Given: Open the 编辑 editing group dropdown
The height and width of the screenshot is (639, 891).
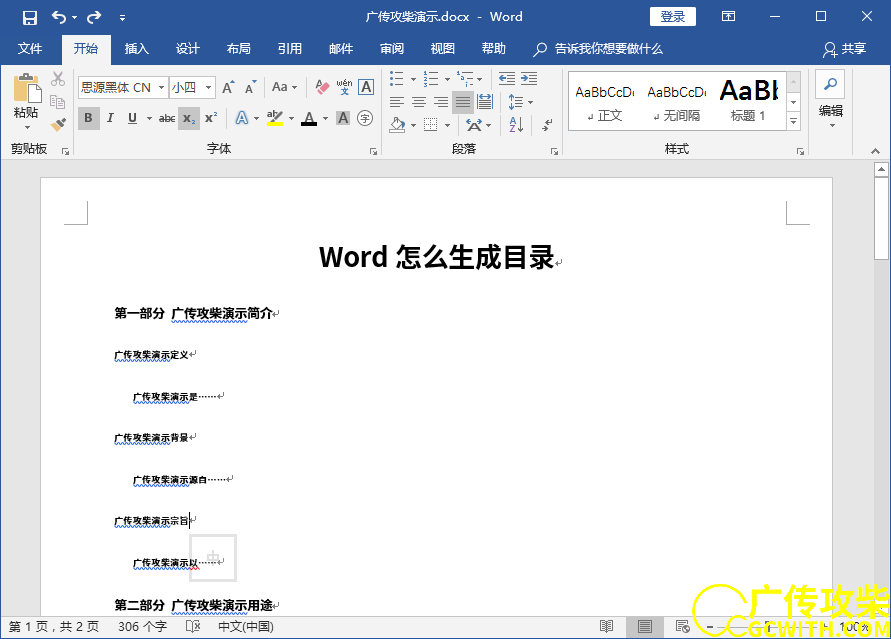Looking at the screenshot, I should (831, 101).
